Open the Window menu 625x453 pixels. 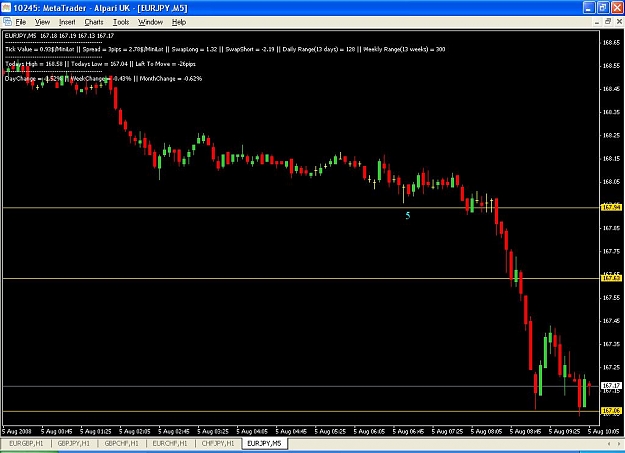(x=150, y=22)
